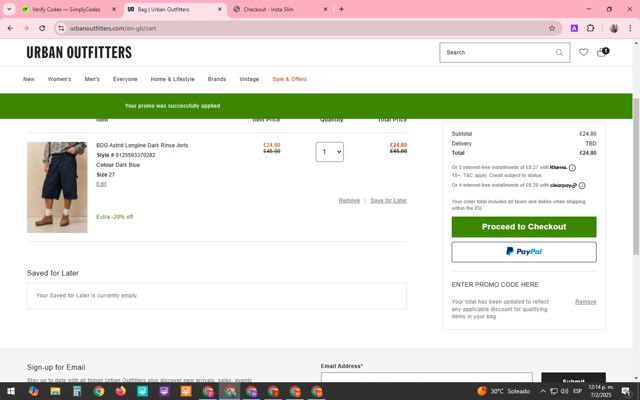Bookmark this page with star icon
This screenshot has width=640, height=400.
coord(552,28)
